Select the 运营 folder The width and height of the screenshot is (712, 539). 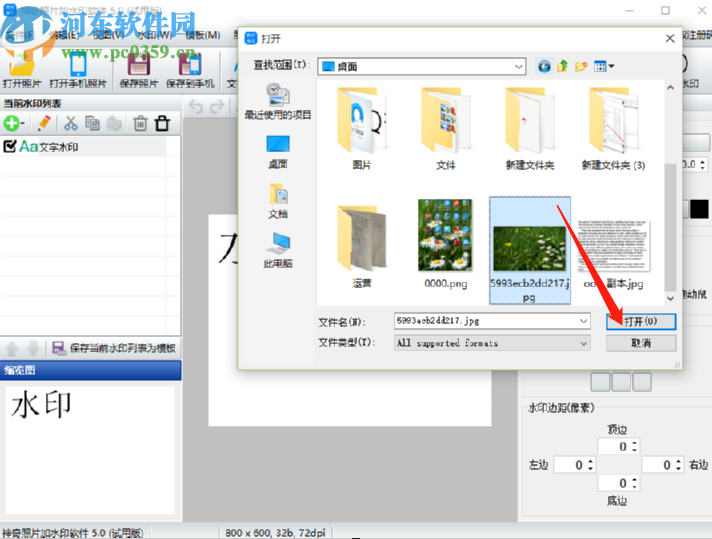click(361, 247)
